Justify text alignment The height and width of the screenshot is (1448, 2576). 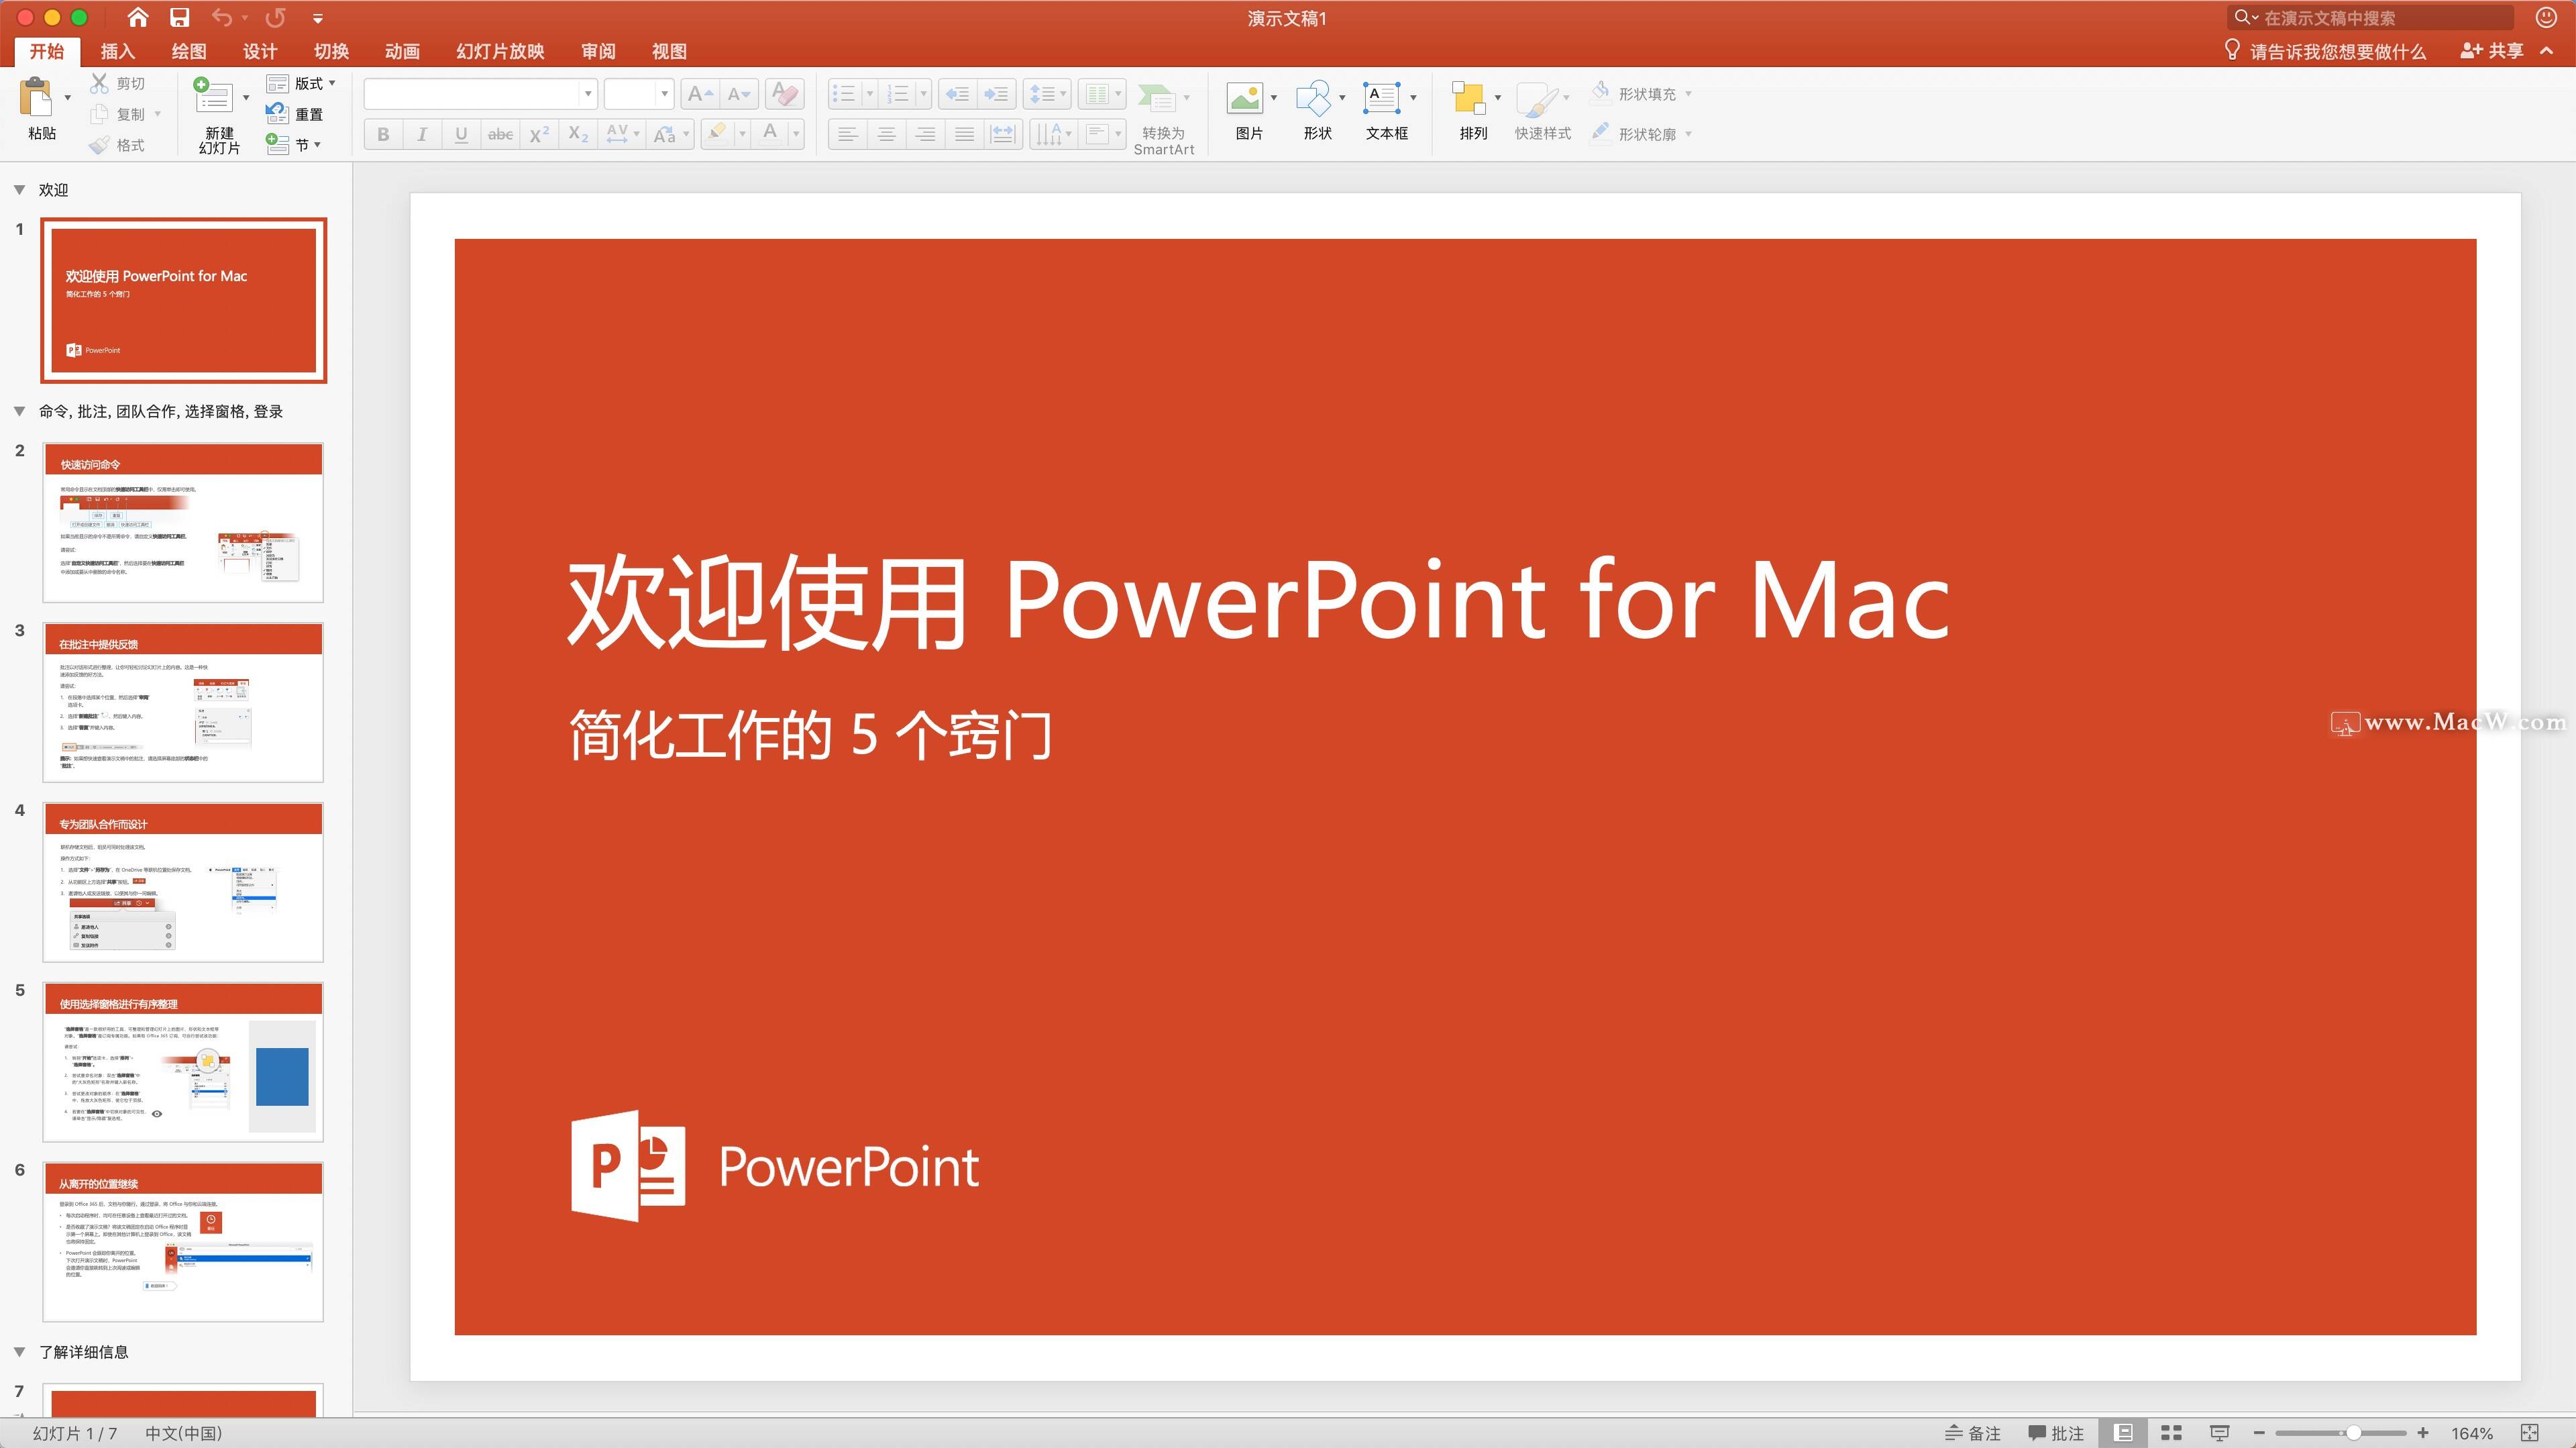click(965, 134)
